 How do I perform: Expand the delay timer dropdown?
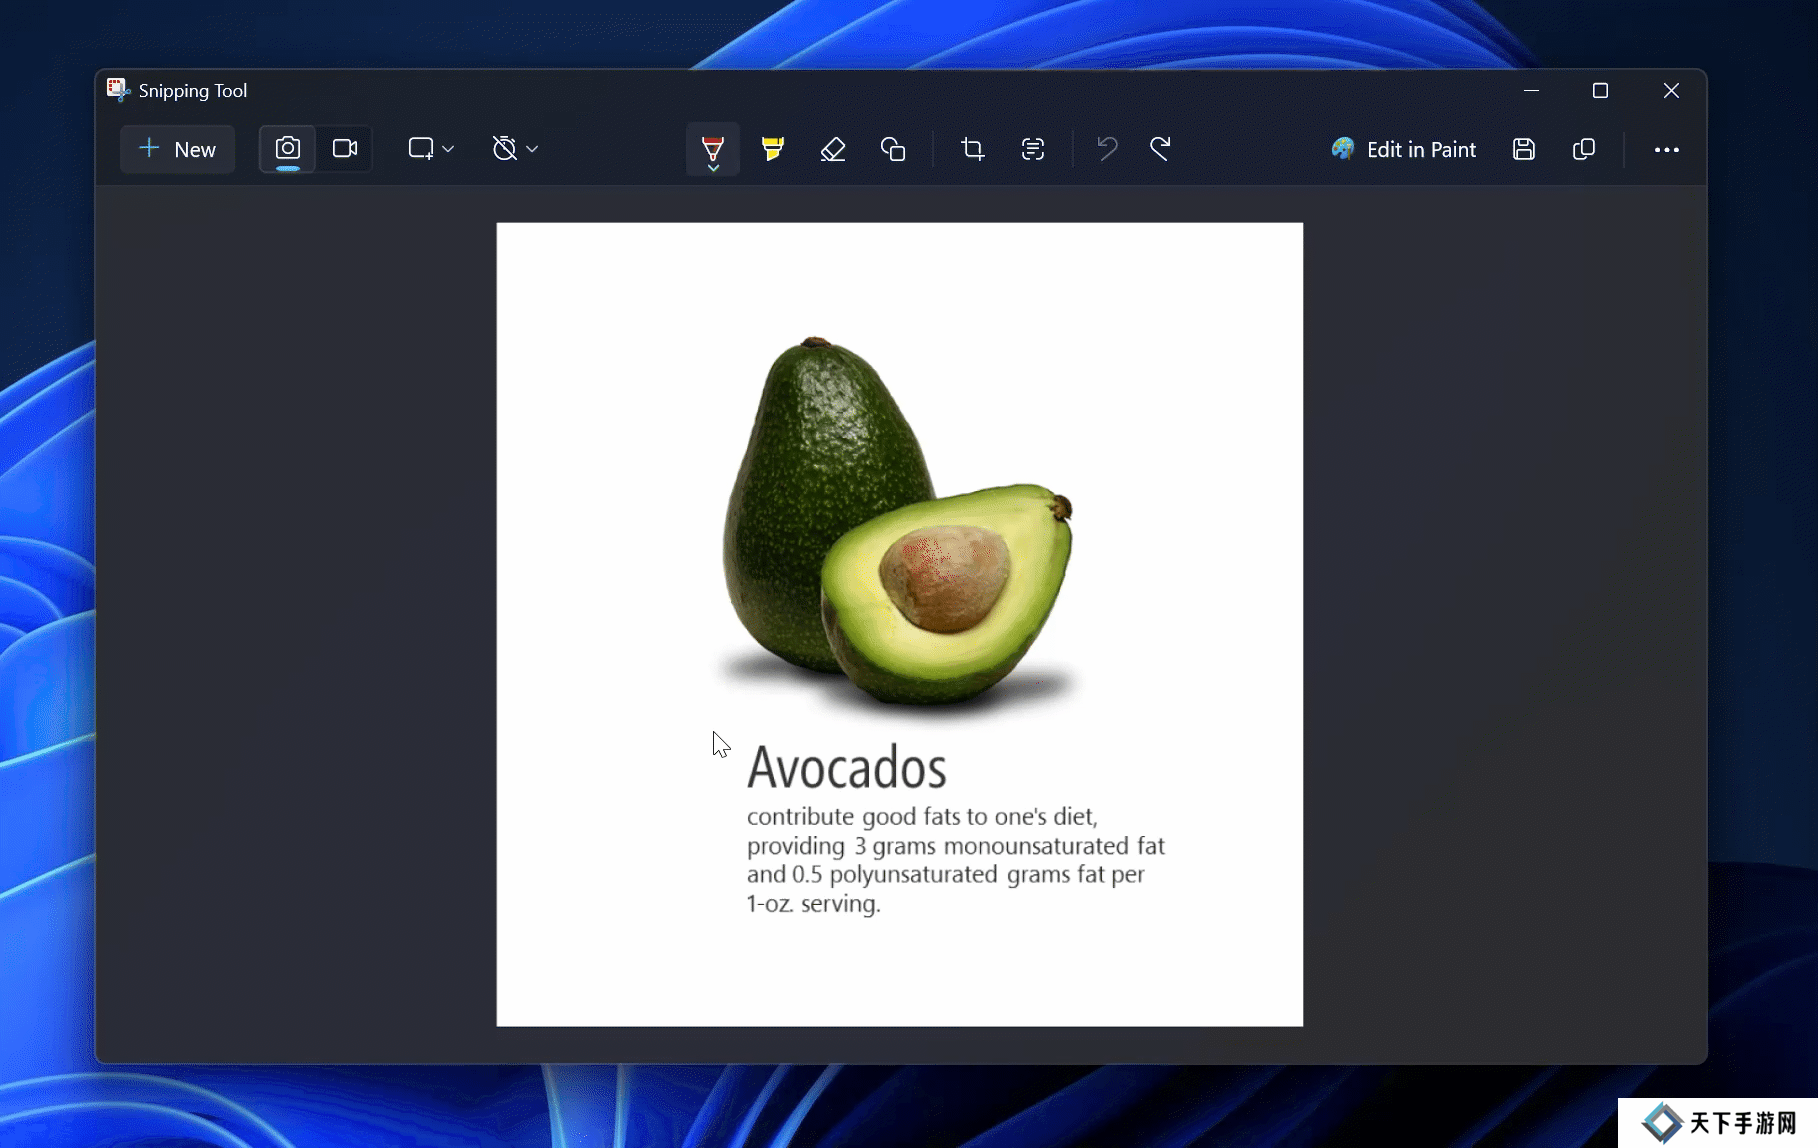click(515, 149)
